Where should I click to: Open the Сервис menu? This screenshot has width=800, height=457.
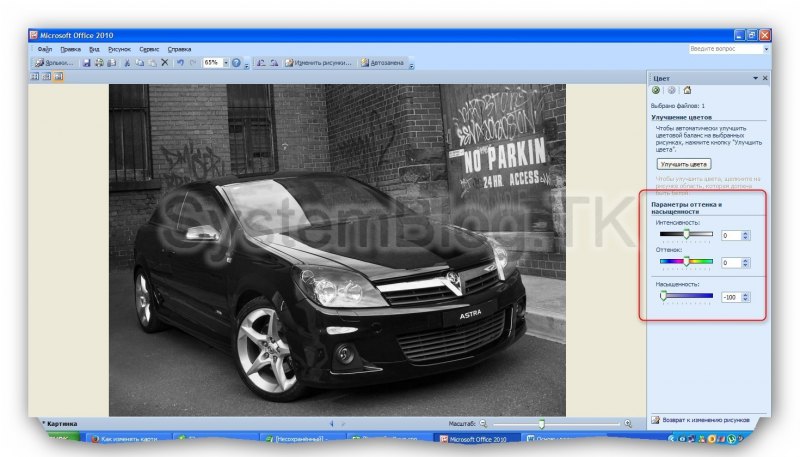click(x=149, y=49)
